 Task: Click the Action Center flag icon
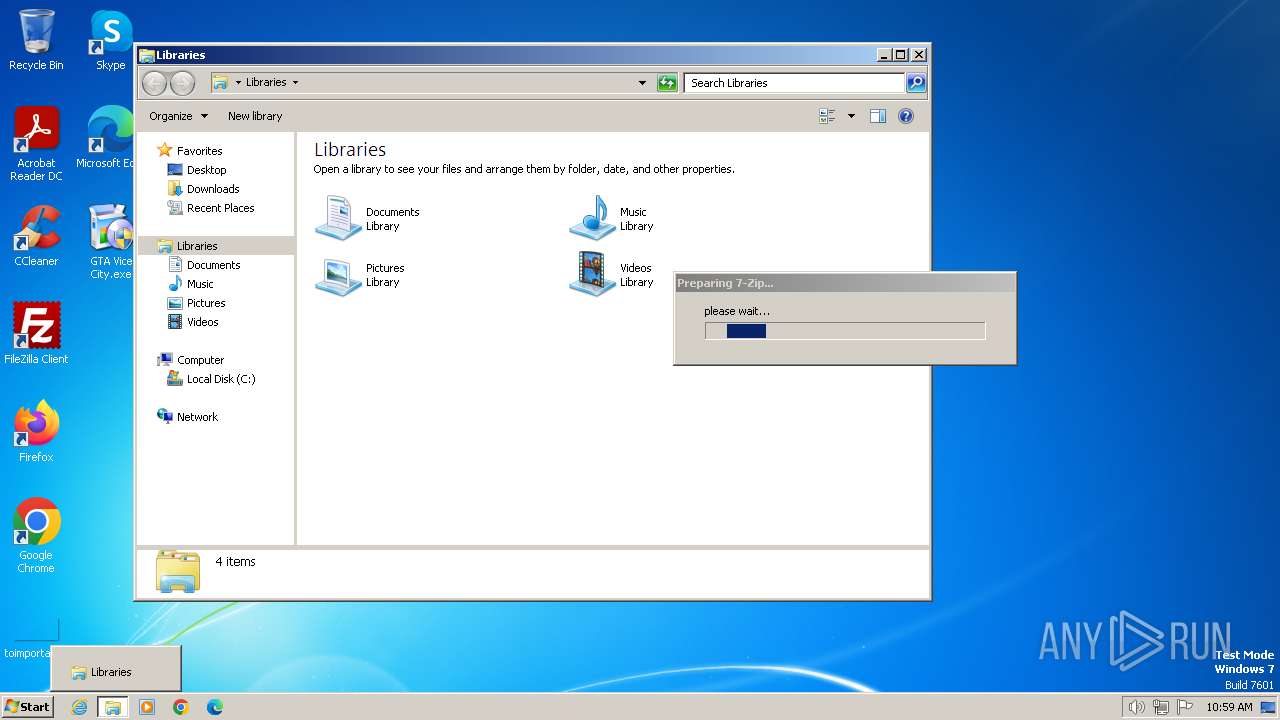pyautogui.click(x=1186, y=707)
